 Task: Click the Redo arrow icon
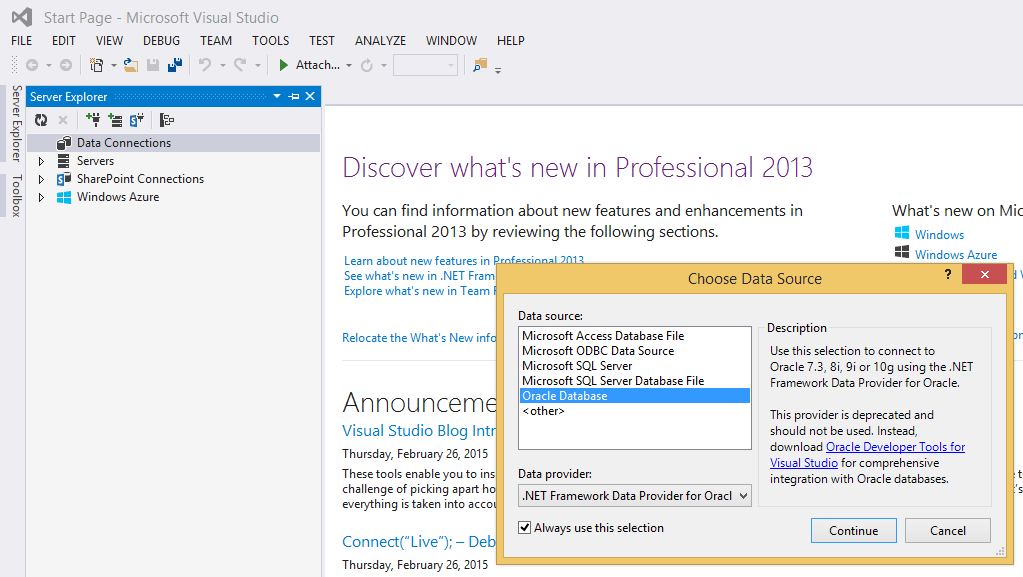[x=240, y=65]
